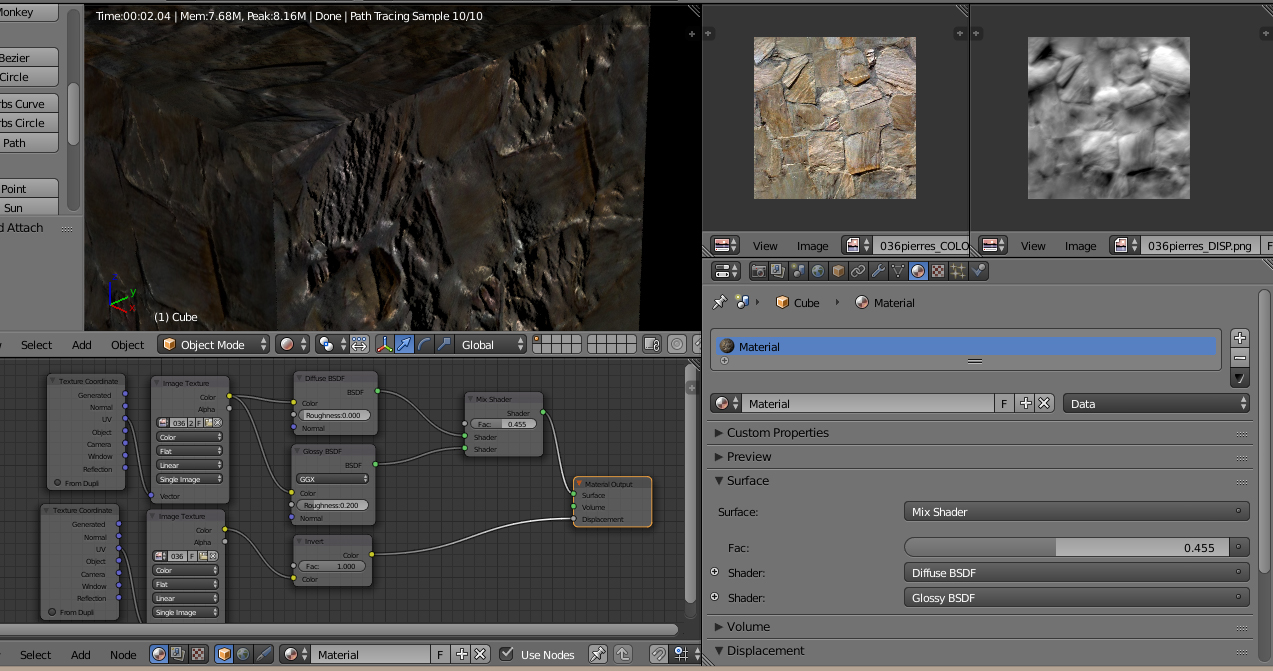This screenshot has width=1273, height=671.
Task: Open the Modifiers wrench tab
Action: (878, 271)
